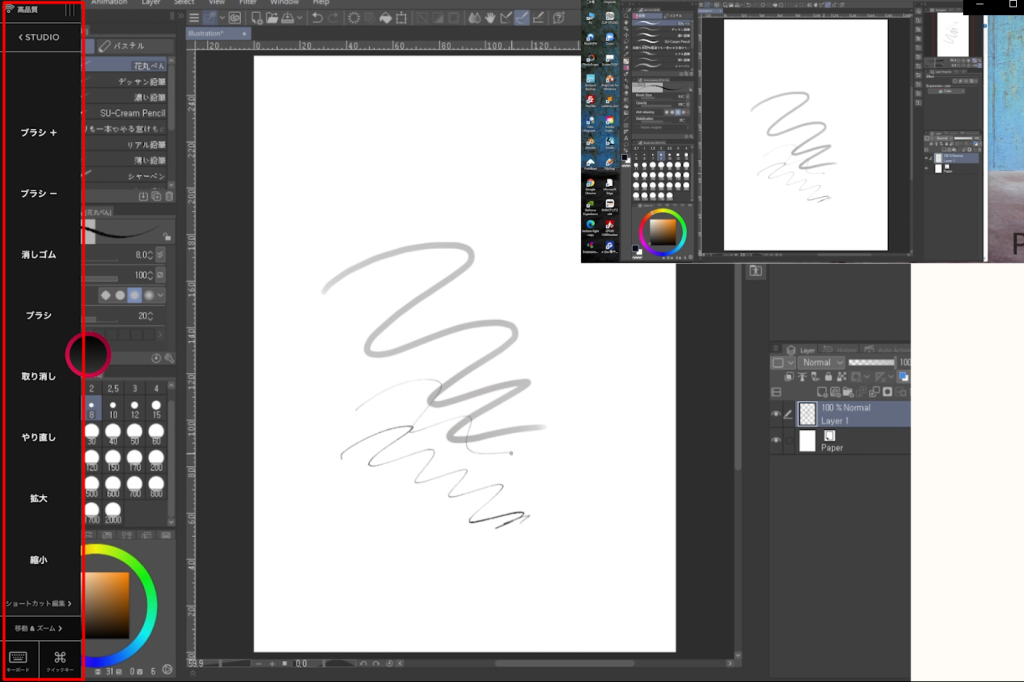
Task: Click the hand-shaped touch gesture icon
Action: tap(490, 18)
